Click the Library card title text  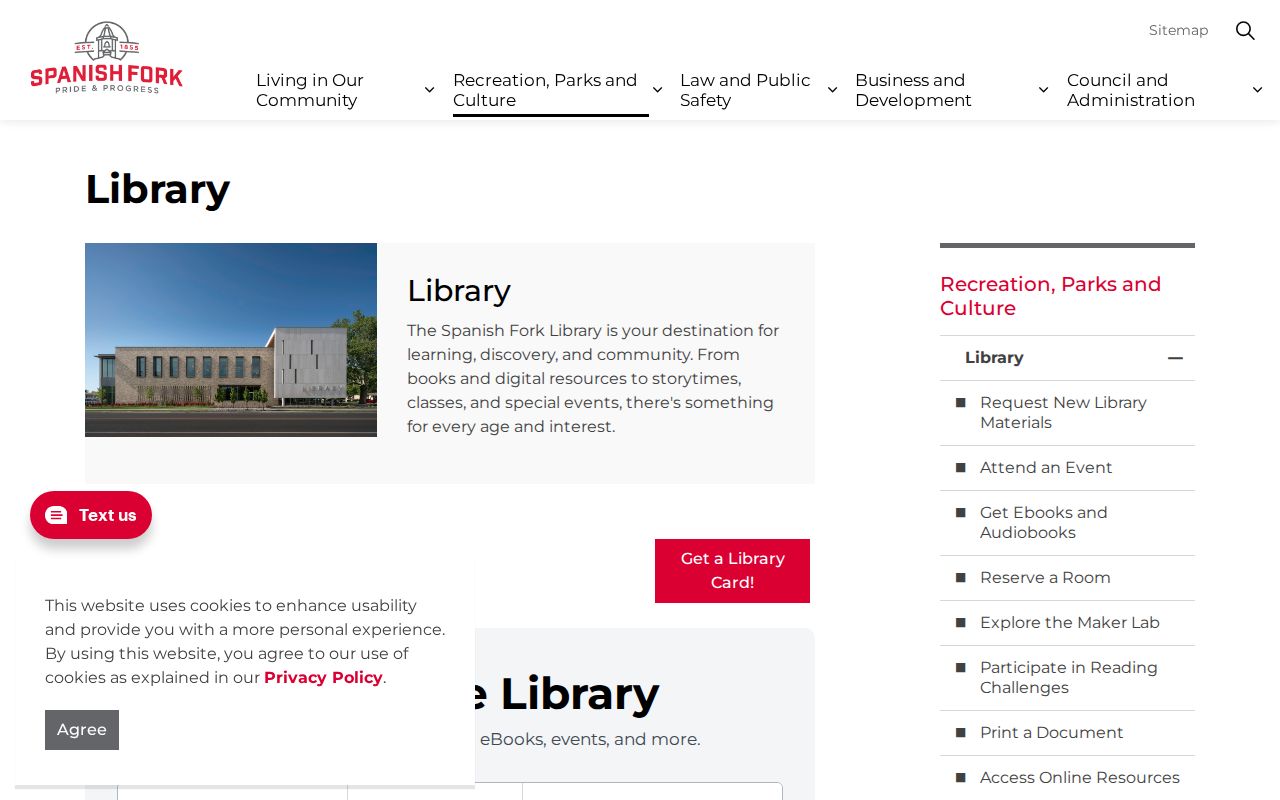click(459, 291)
